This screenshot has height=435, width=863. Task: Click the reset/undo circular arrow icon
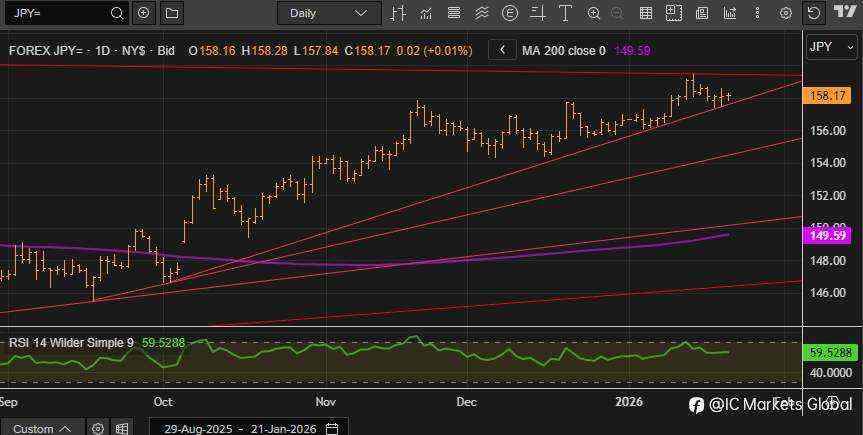pyautogui.click(x=813, y=13)
